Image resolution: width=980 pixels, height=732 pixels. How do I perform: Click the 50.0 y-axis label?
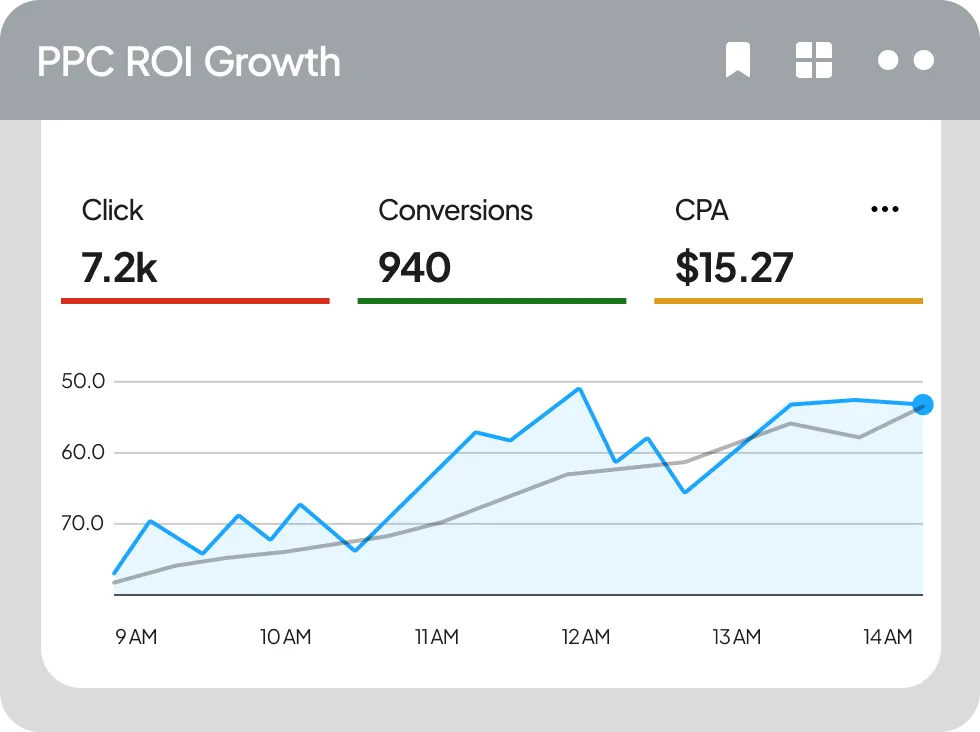coord(82,381)
